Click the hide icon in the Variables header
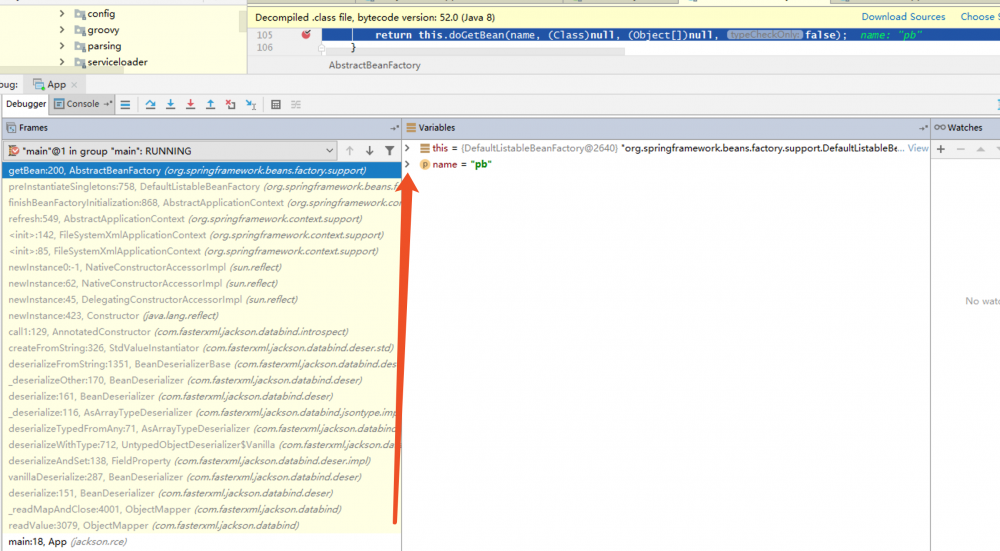The width and height of the screenshot is (1000, 551). 923,128
